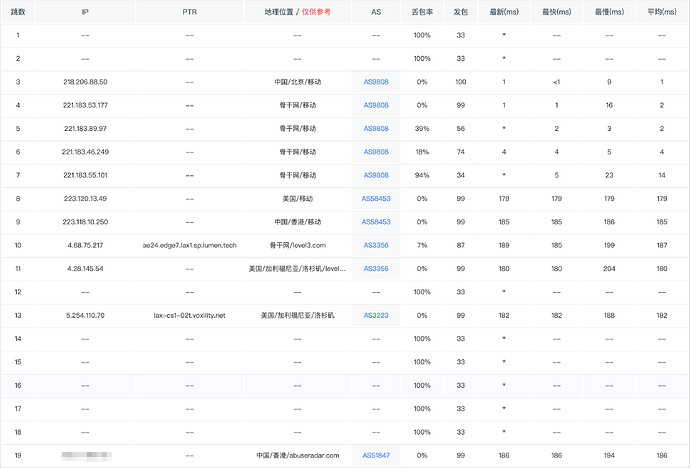This screenshot has height=468, width=690.
Task: Click slowest latency value 199
Action: (x=609, y=245)
